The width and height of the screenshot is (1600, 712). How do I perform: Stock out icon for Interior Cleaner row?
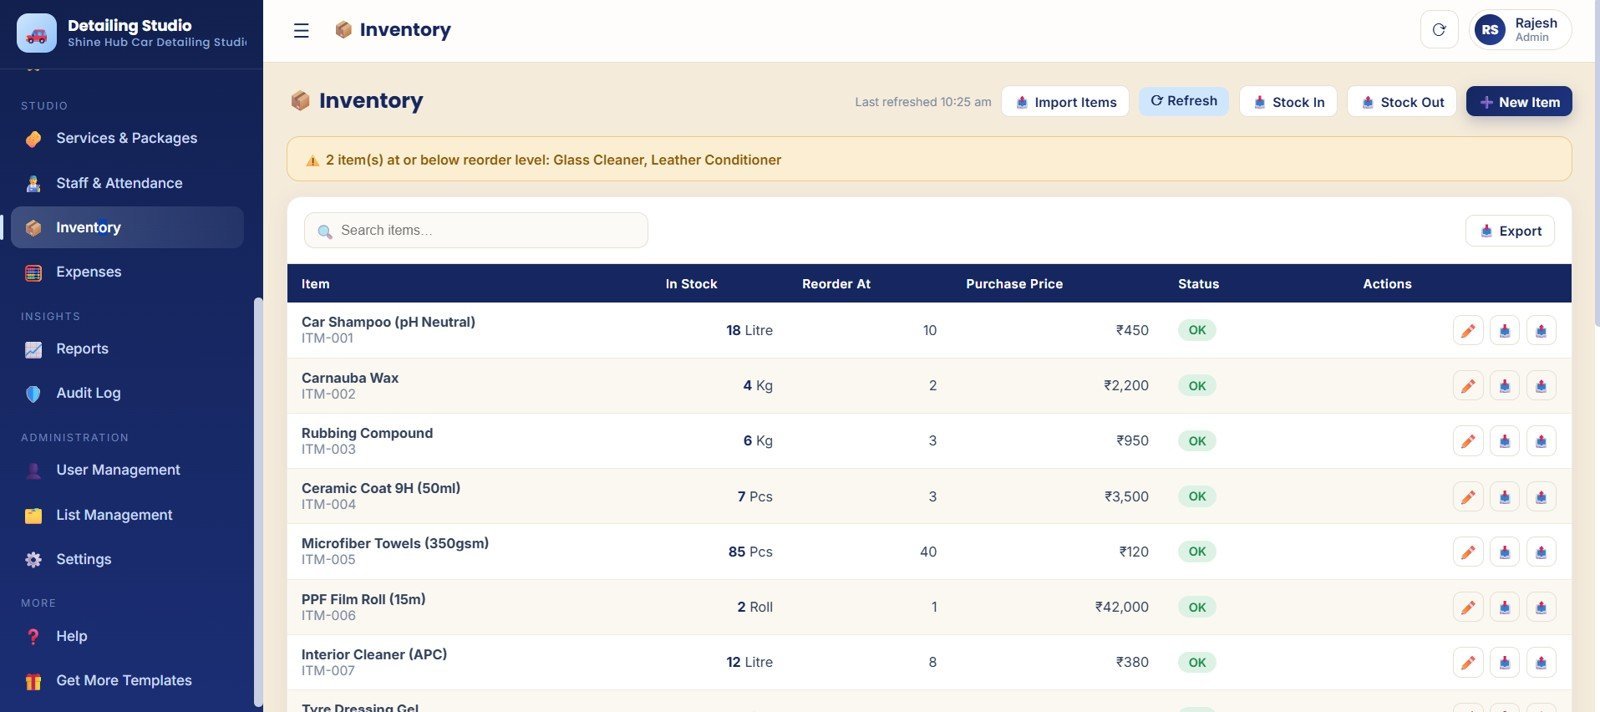(1541, 662)
